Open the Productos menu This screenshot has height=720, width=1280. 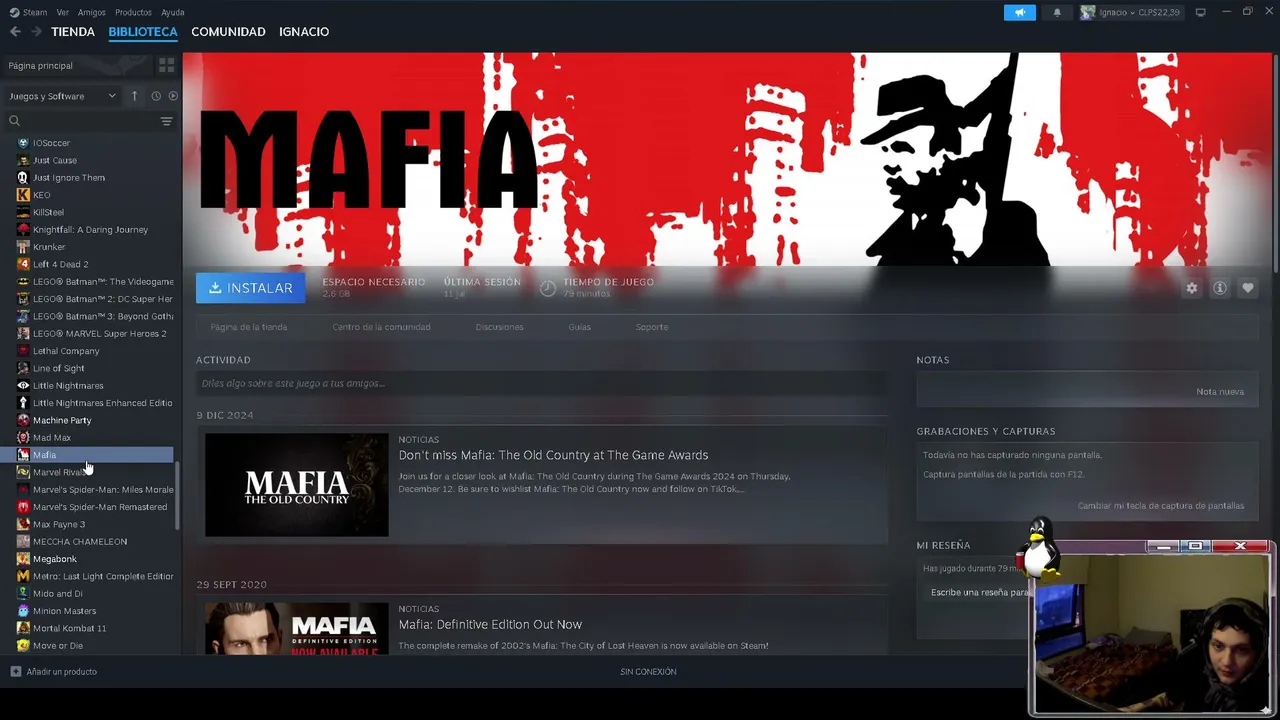click(133, 12)
